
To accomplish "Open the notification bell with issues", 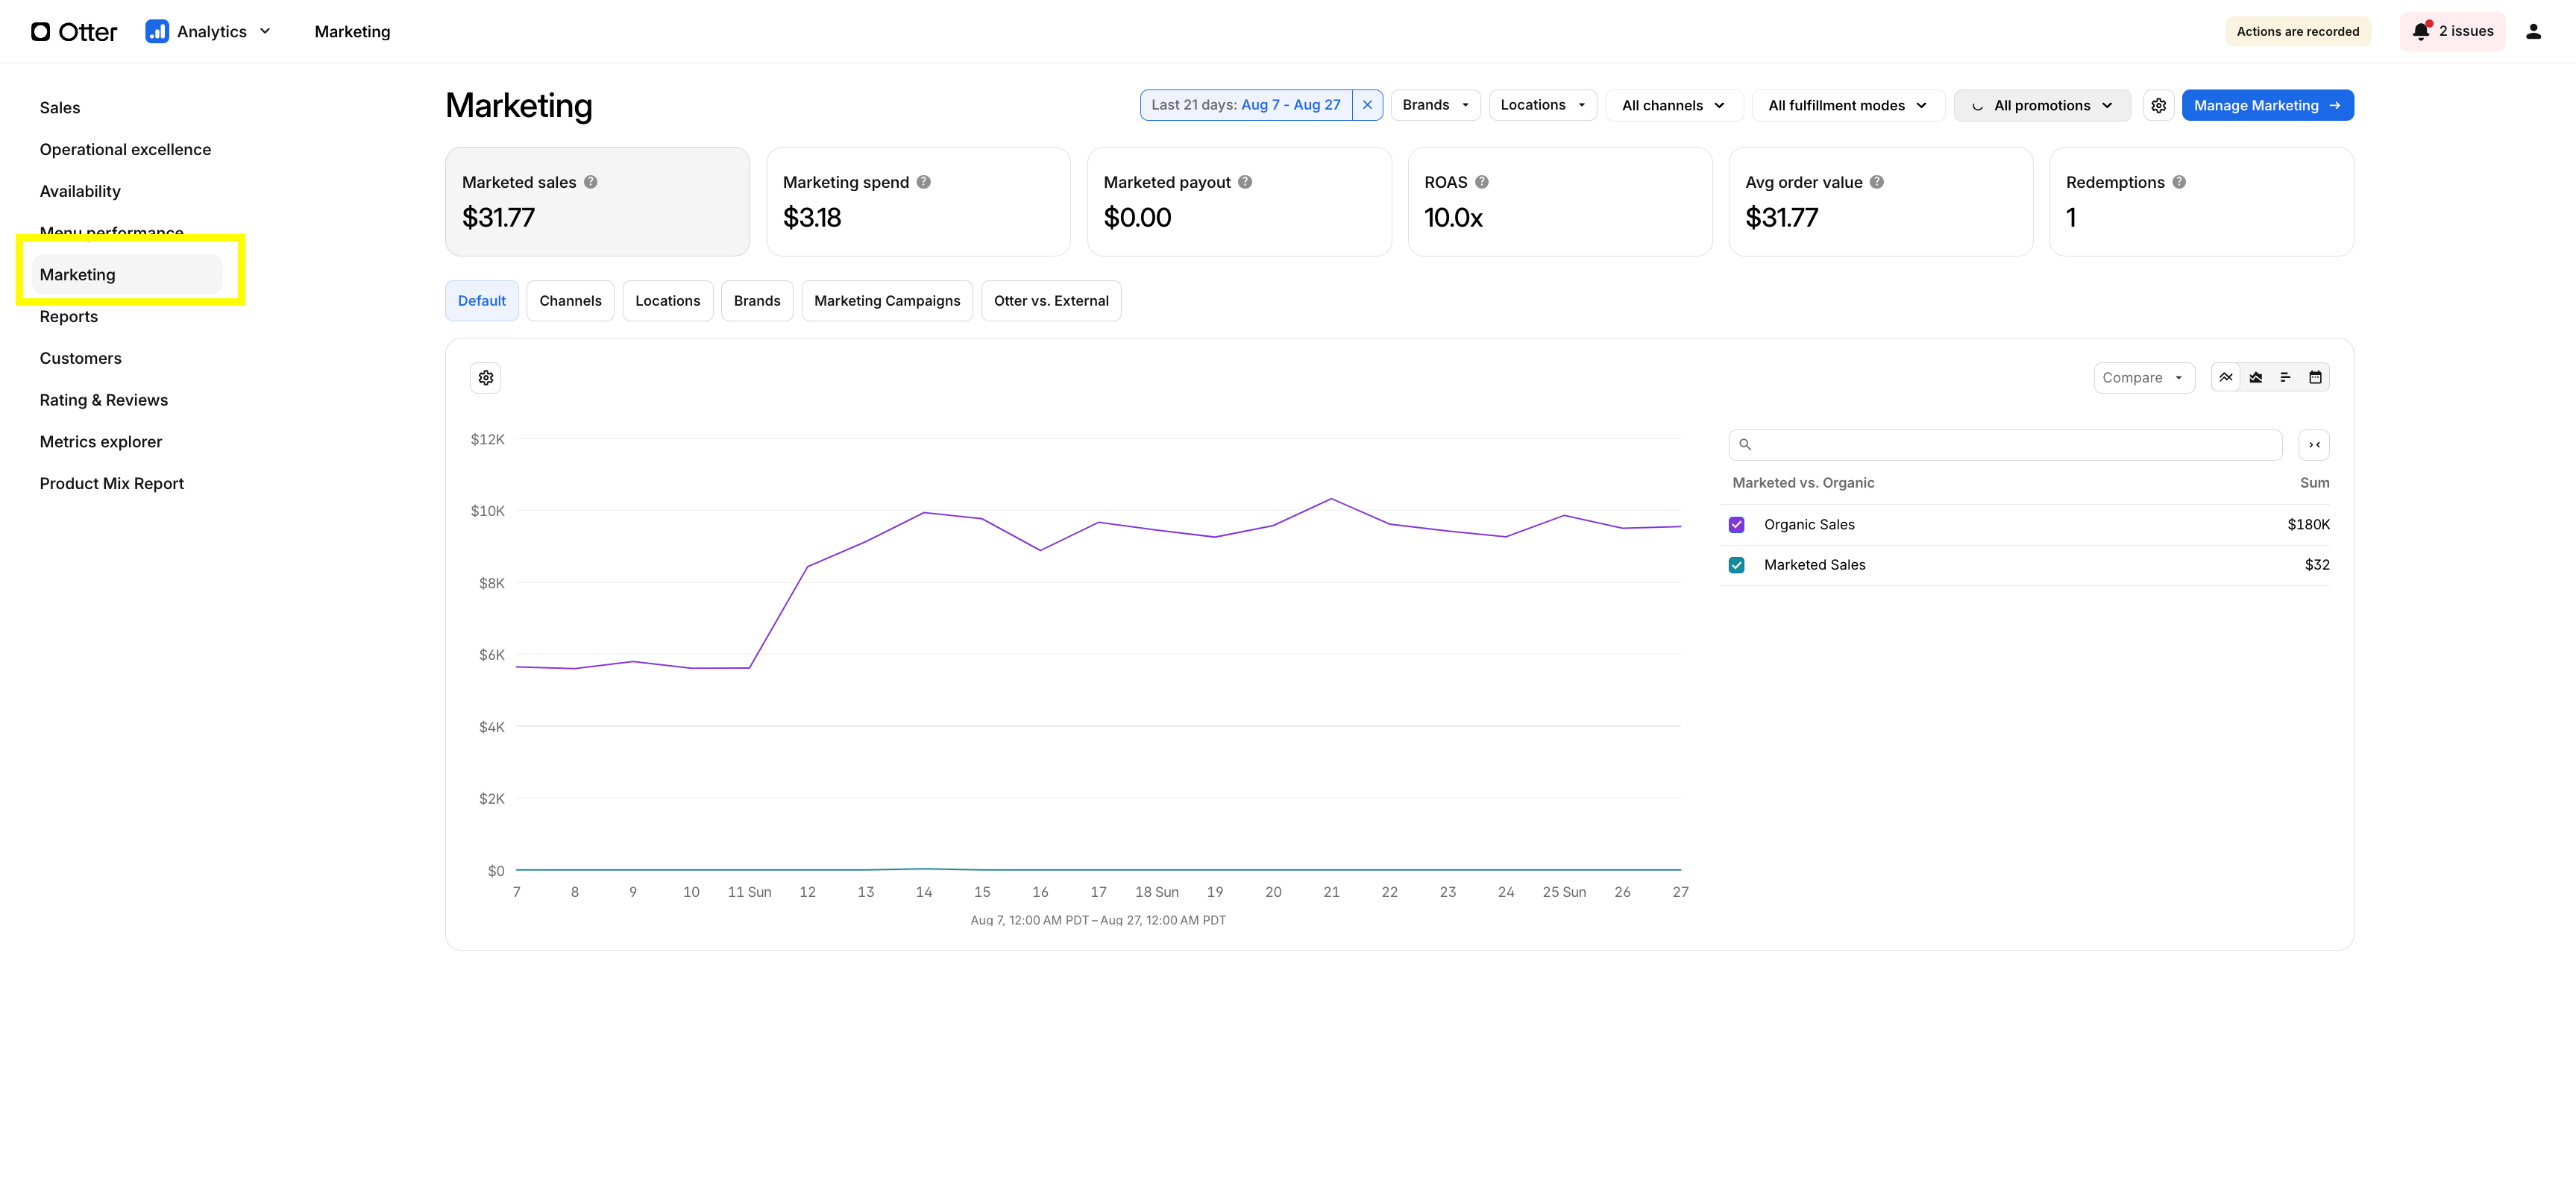I will [x=2420, y=31].
